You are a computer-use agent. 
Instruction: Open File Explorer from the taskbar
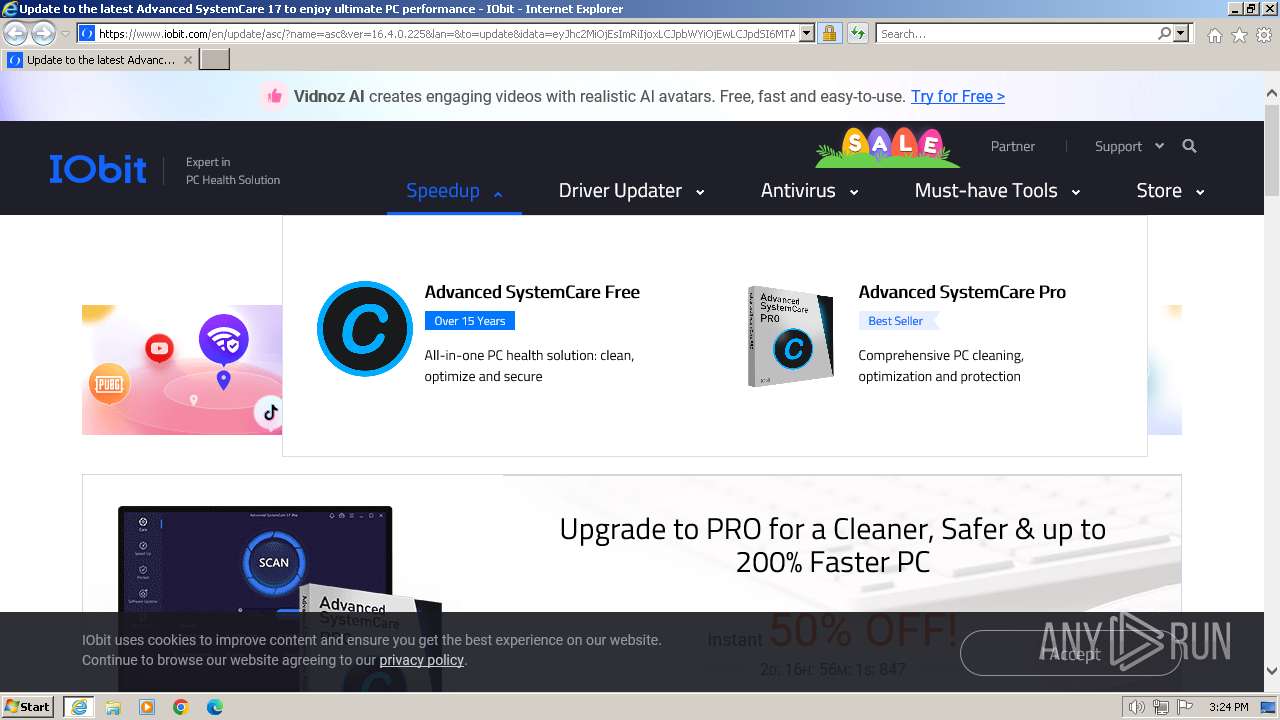[x=113, y=707]
